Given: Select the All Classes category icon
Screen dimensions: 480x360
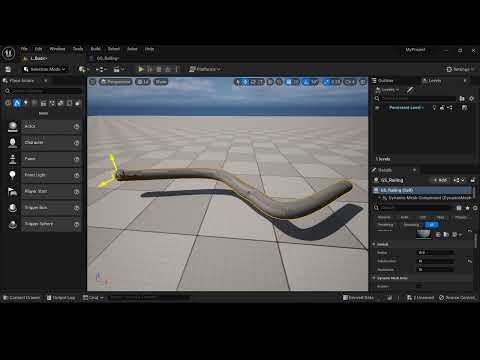Looking at the screenshot, I should click(78, 103).
